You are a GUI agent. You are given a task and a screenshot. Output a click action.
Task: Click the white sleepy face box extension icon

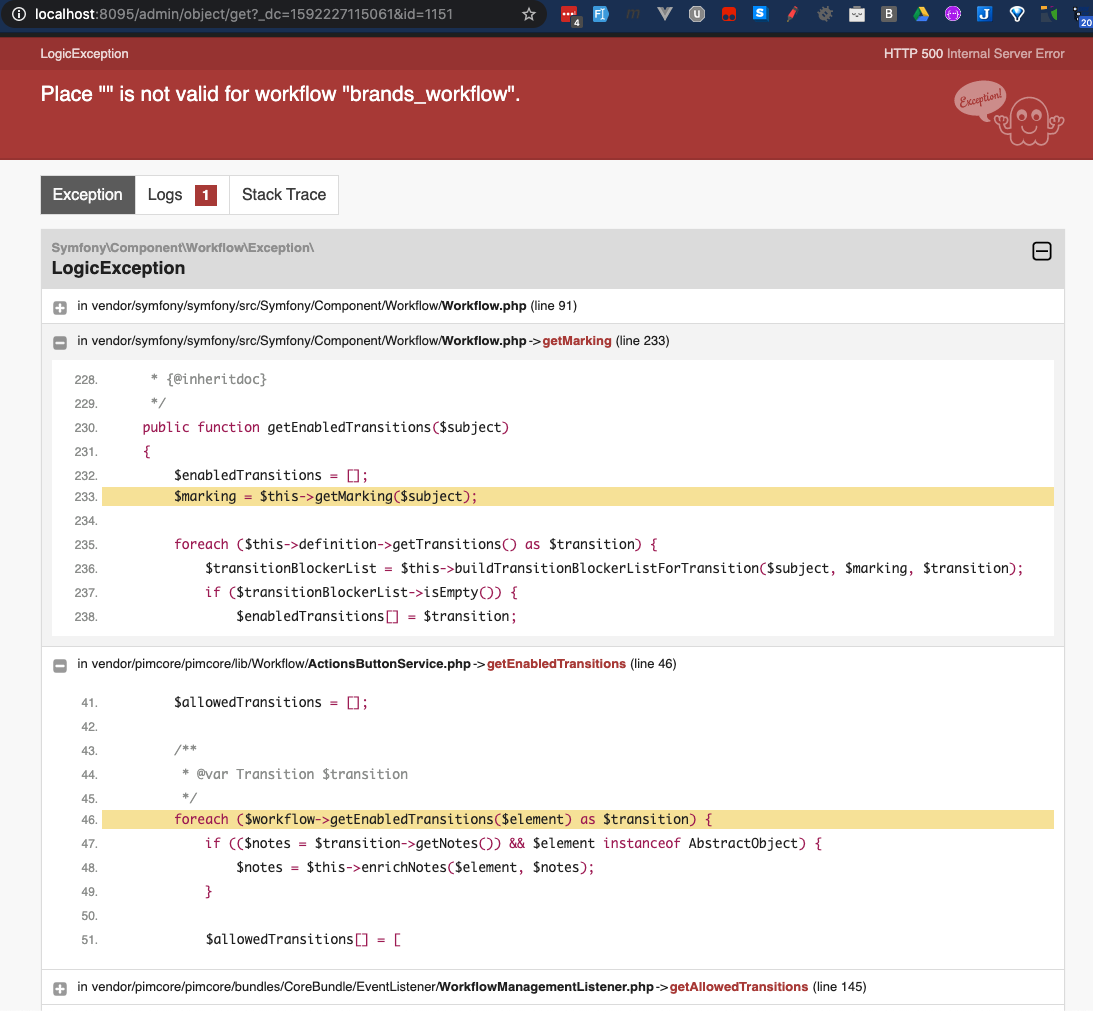pyautogui.click(x=857, y=14)
